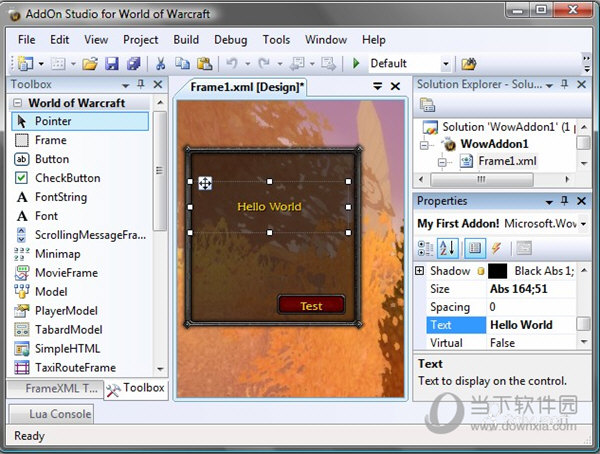Image resolution: width=600 pixels, height=454 pixels.
Task: Select the TabardModel toolbox item
Action: coord(80,330)
